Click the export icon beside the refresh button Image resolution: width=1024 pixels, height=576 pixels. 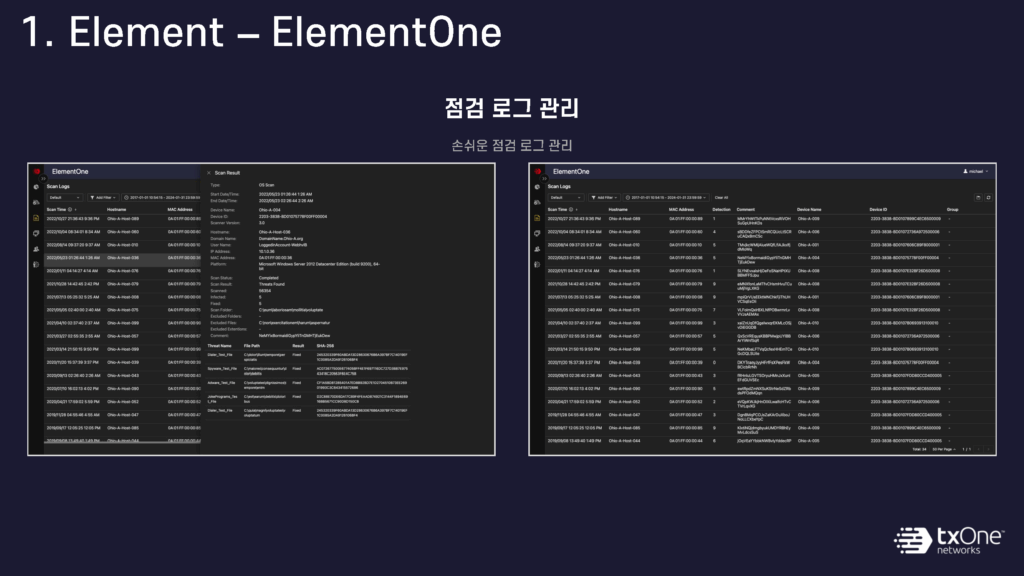(978, 198)
